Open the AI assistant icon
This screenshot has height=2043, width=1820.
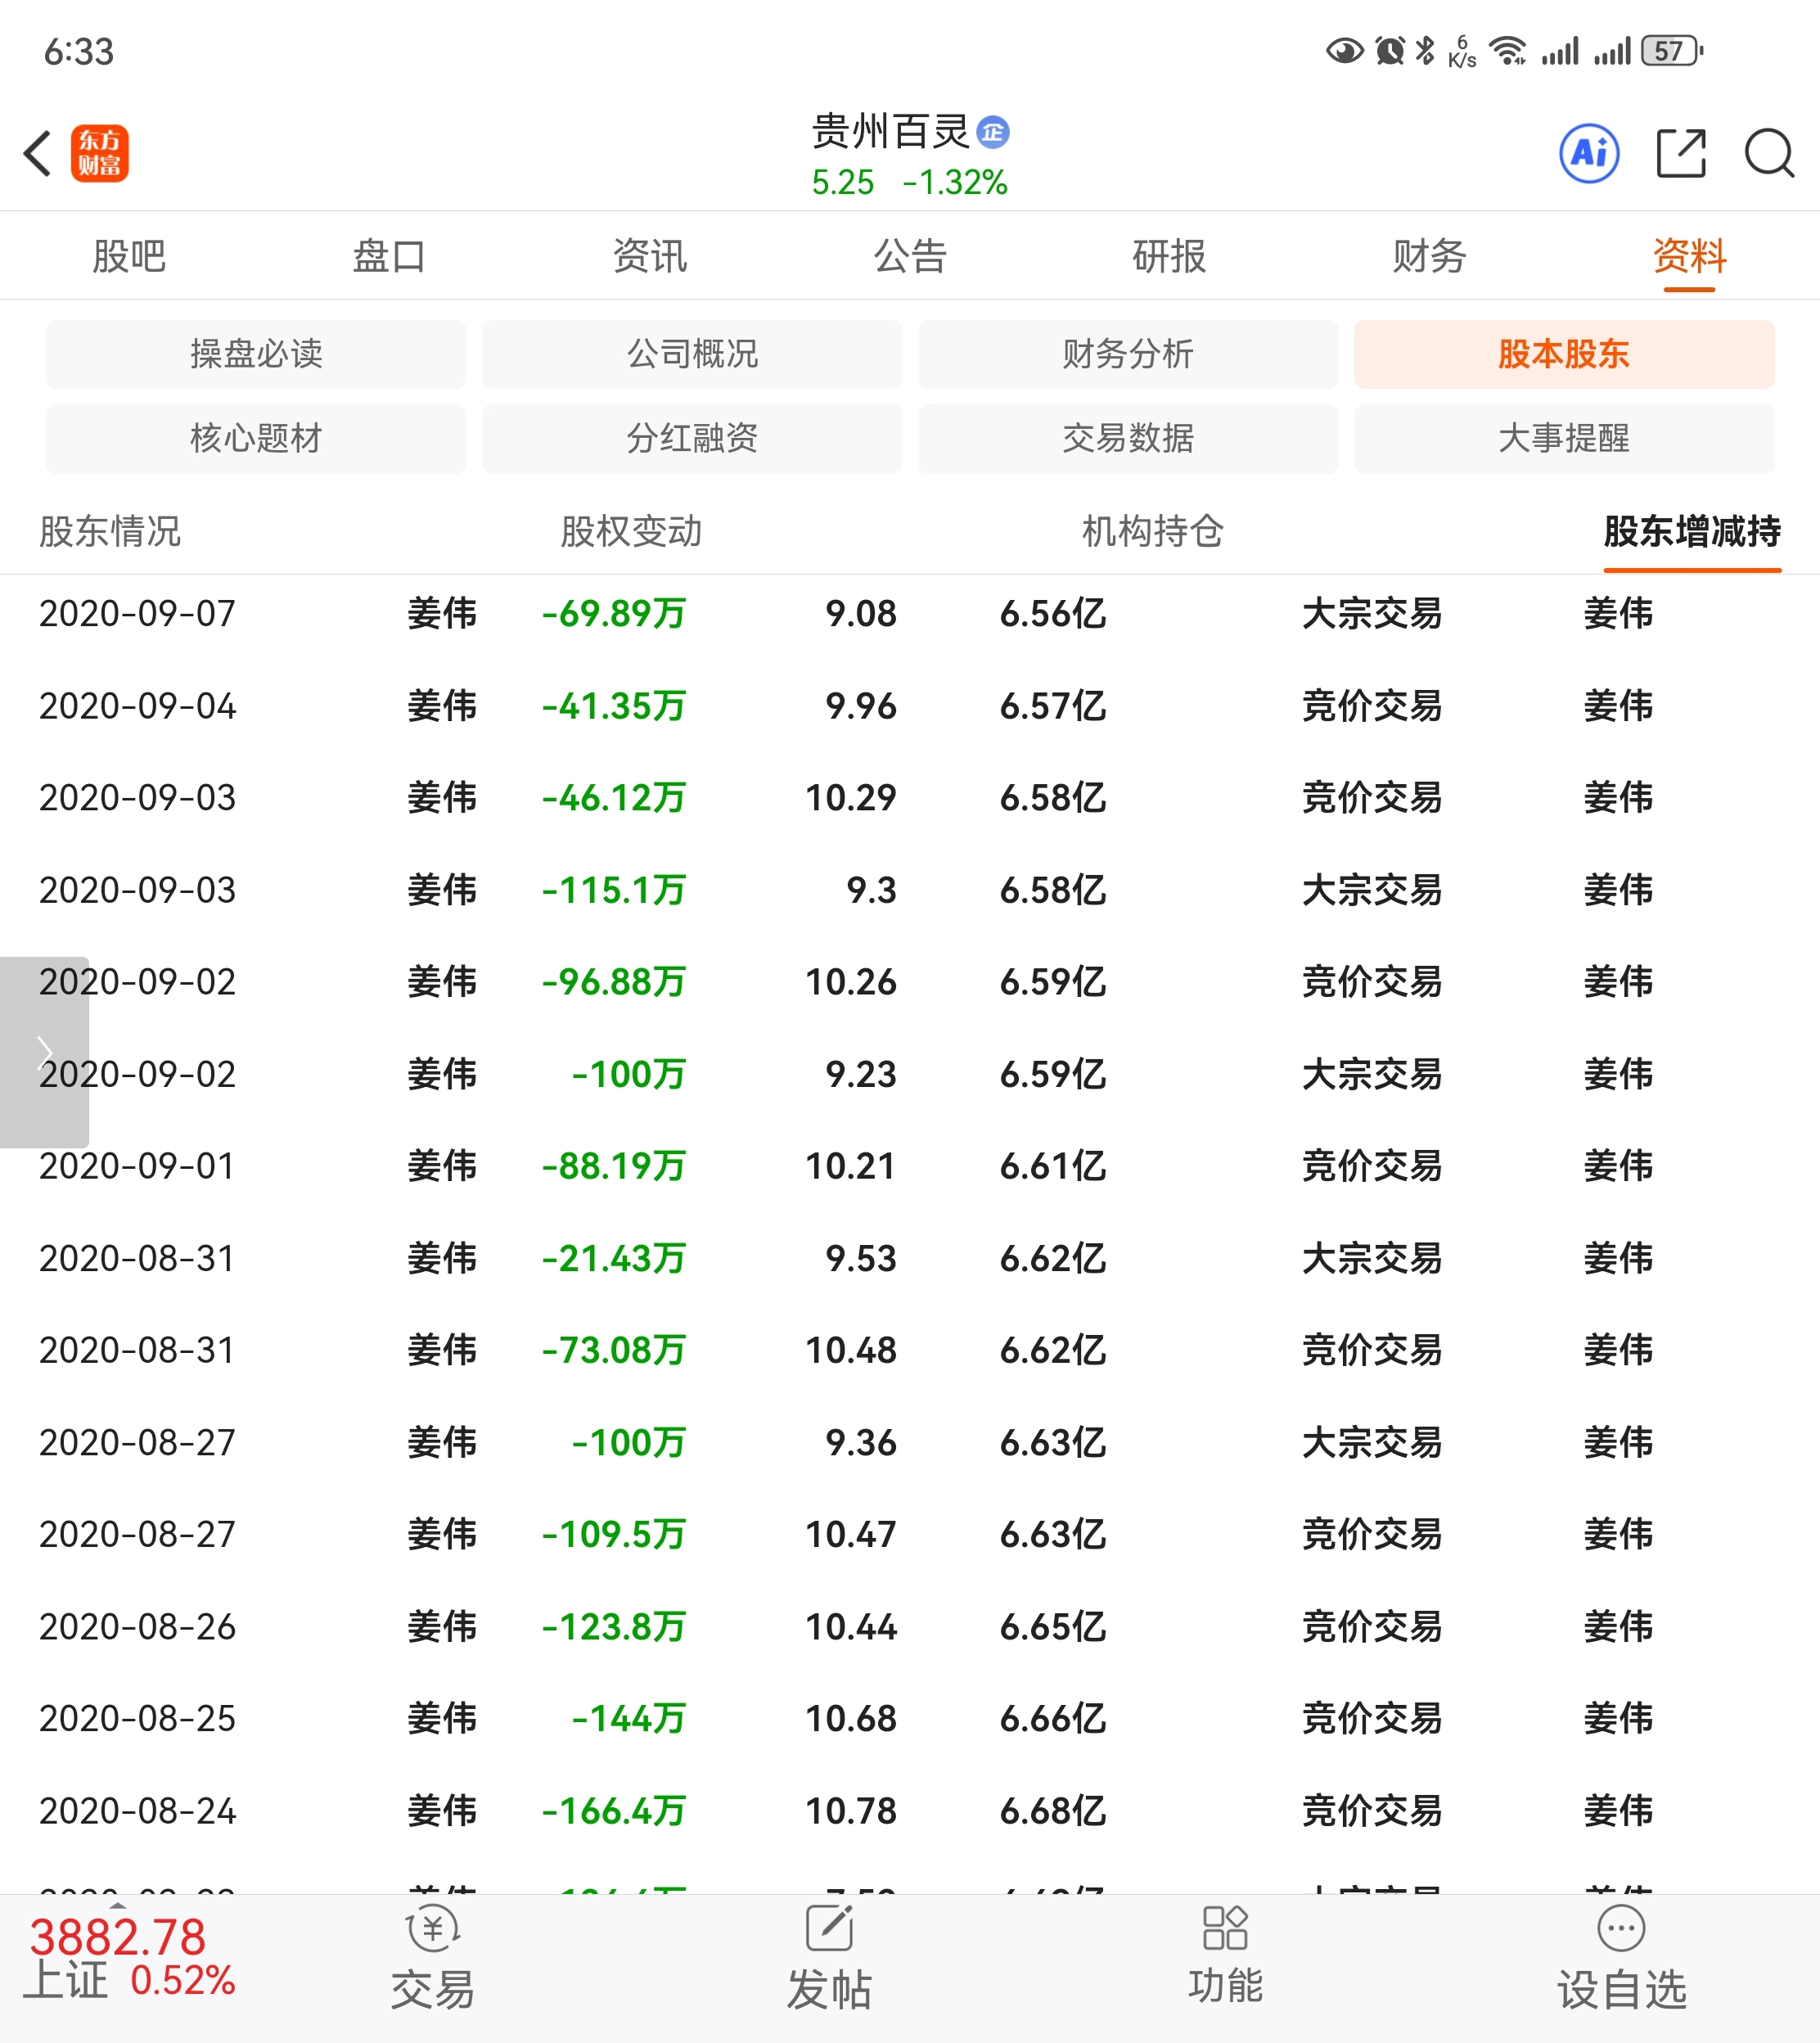(1588, 153)
